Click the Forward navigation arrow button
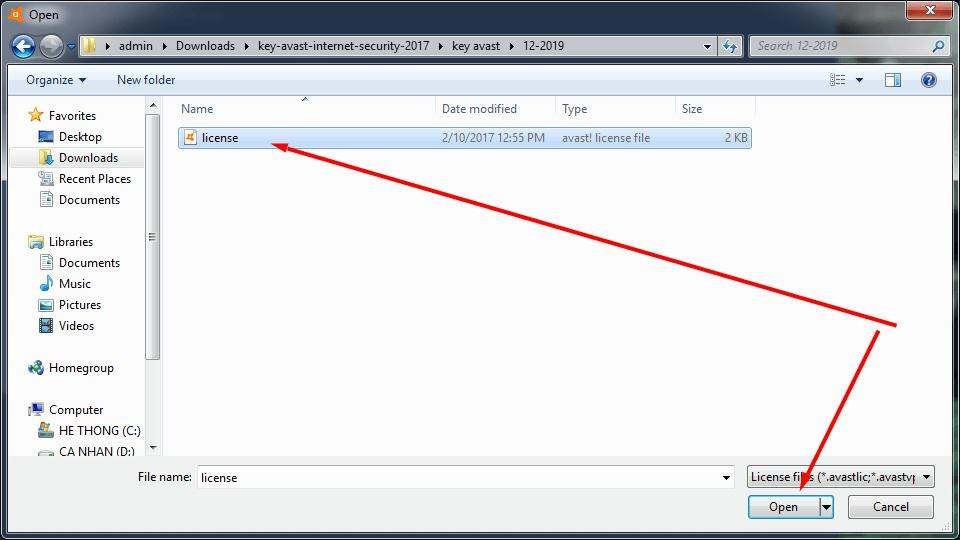The height and width of the screenshot is (540, 960). 51,46
